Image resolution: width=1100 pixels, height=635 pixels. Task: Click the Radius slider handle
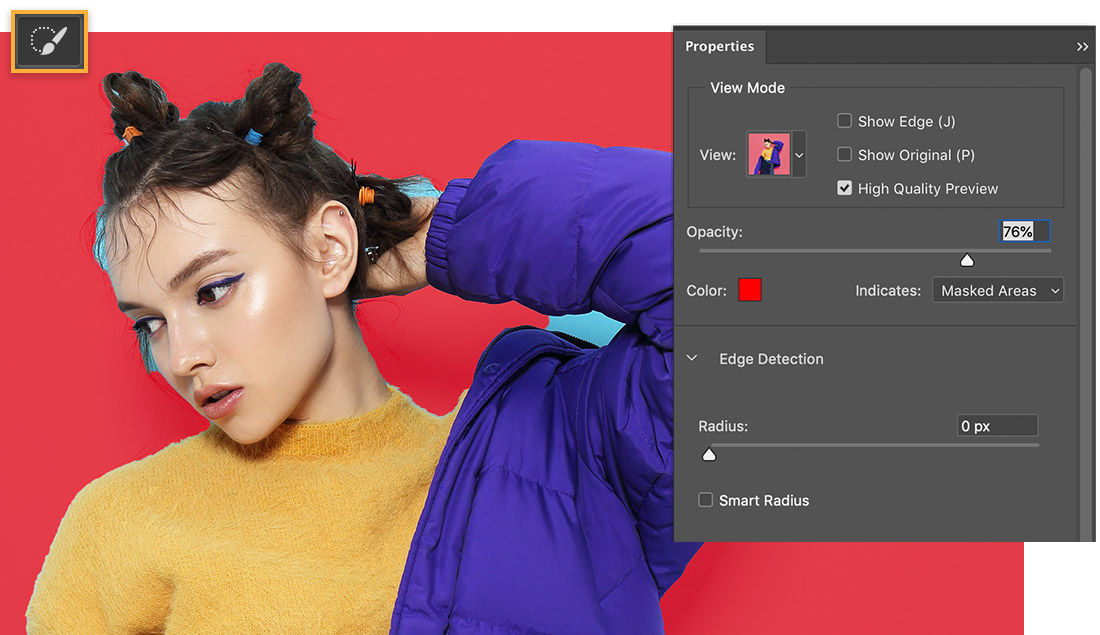pyautogui.click(x=709, y=454)
